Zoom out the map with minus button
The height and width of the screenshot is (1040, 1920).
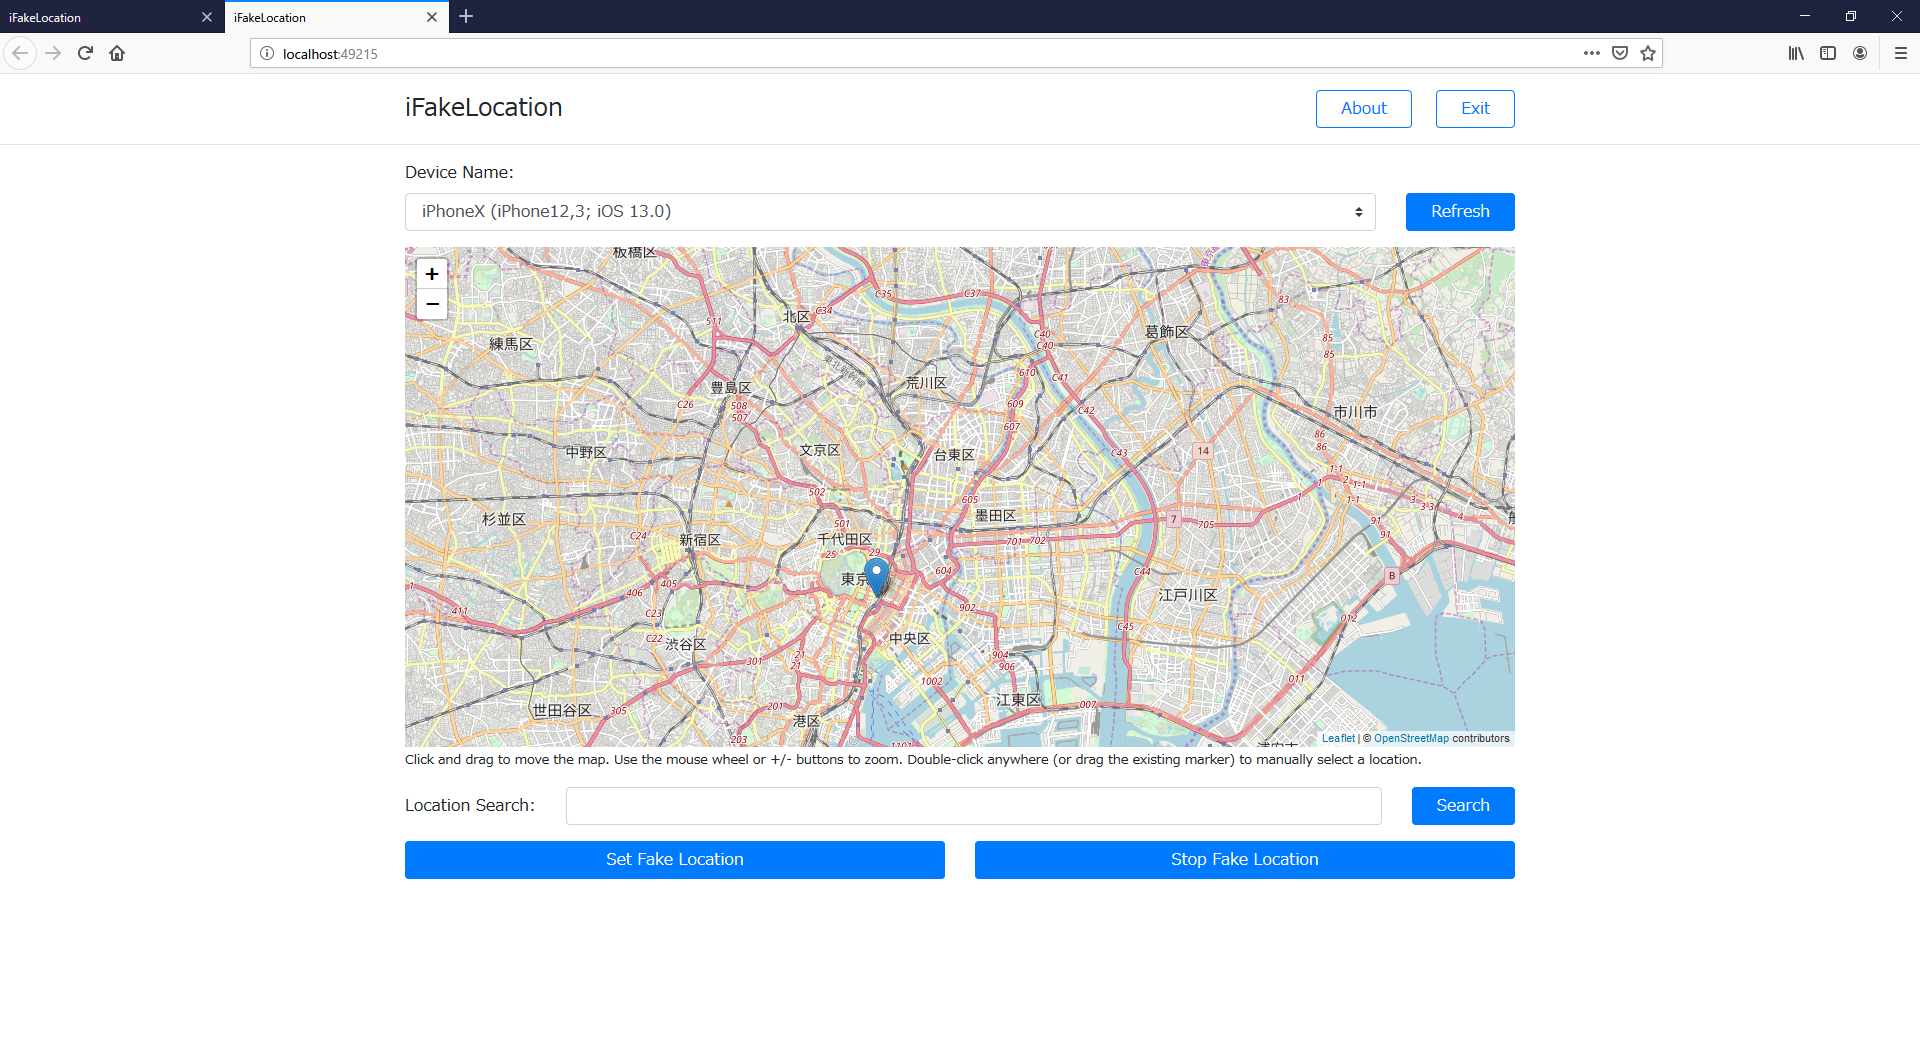coord(432,304)
